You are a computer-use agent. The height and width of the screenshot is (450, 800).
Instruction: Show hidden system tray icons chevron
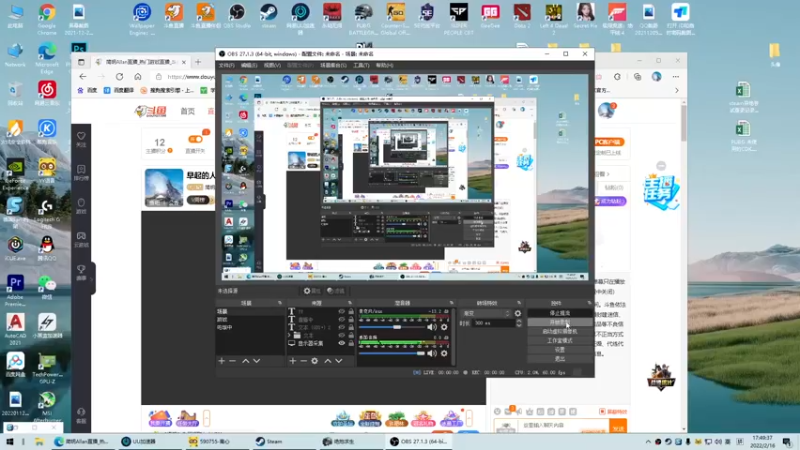click(x=648, y=442)
